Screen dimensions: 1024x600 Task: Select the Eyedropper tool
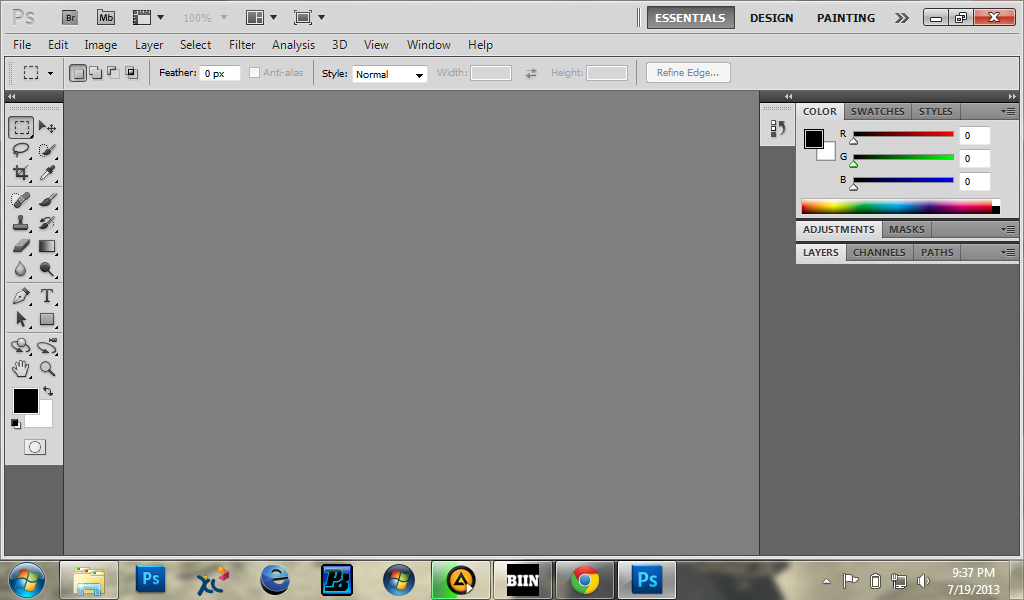point(47,173)
